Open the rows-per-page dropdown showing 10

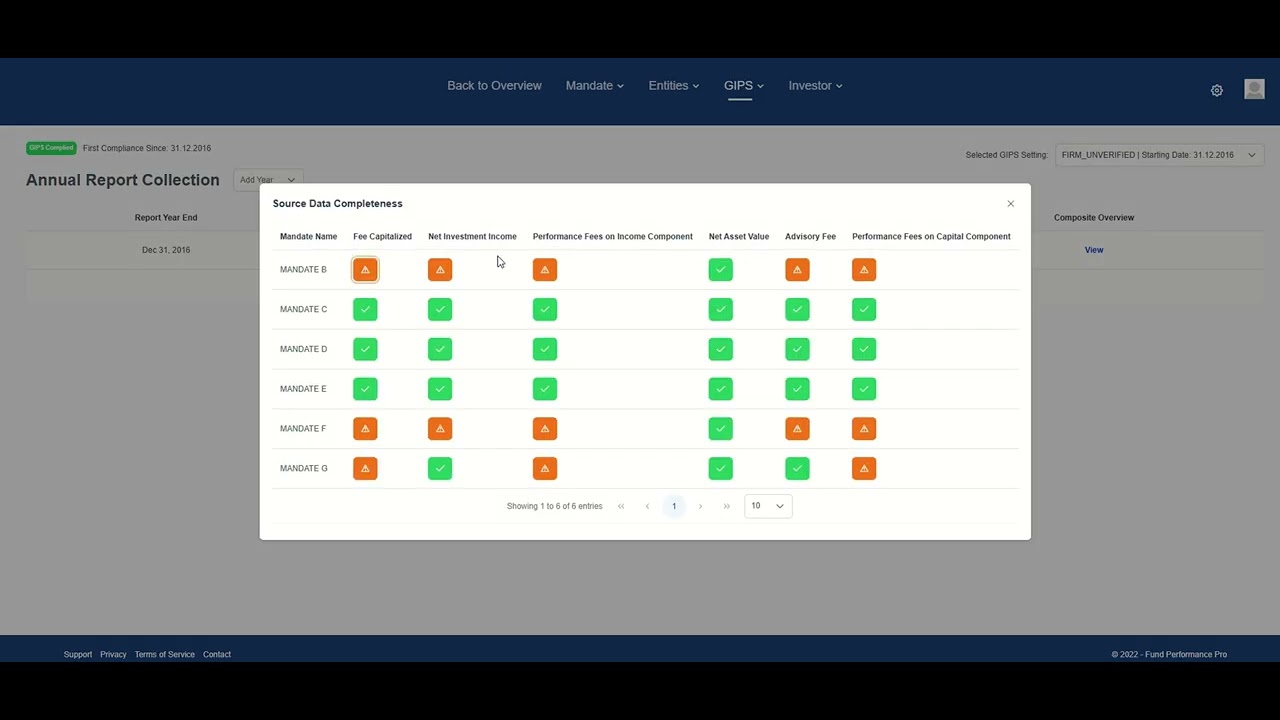(x=768, y=506)
